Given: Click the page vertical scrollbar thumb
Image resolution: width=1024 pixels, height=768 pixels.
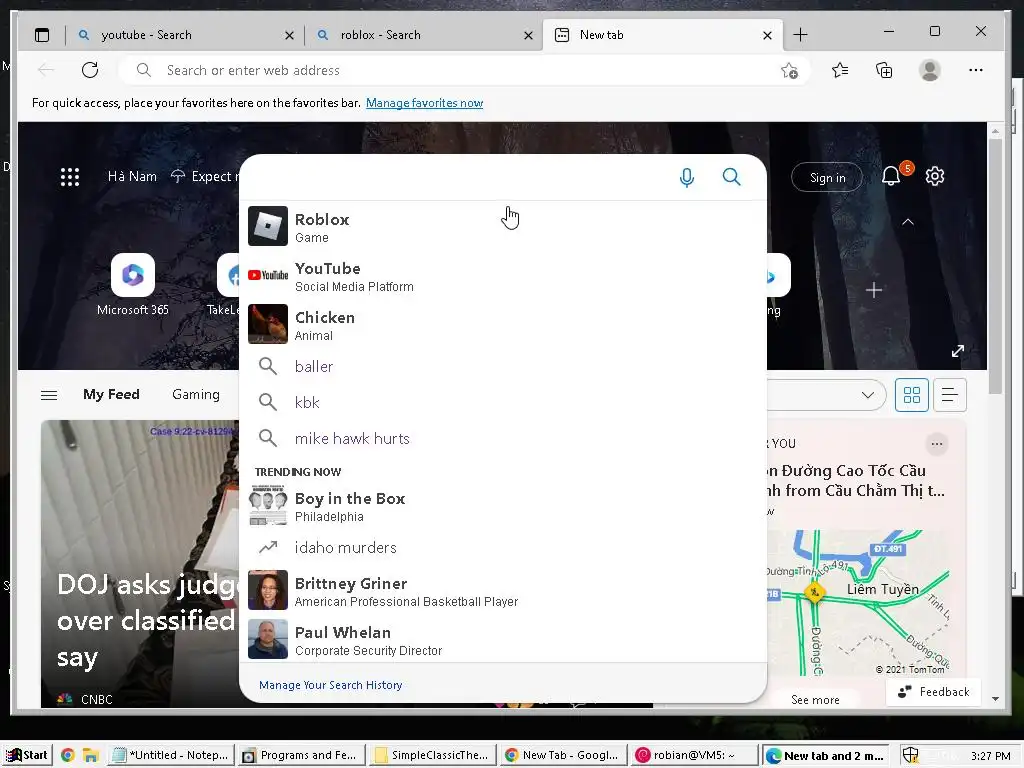Looking at the screenshot, I should 995,266.
